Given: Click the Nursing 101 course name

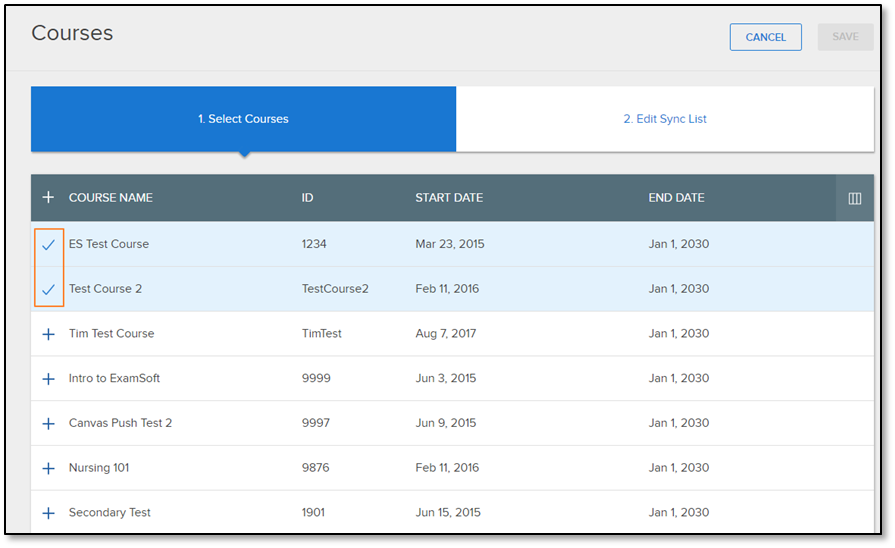Looking at the screenshot, I should tap(99, 468).
